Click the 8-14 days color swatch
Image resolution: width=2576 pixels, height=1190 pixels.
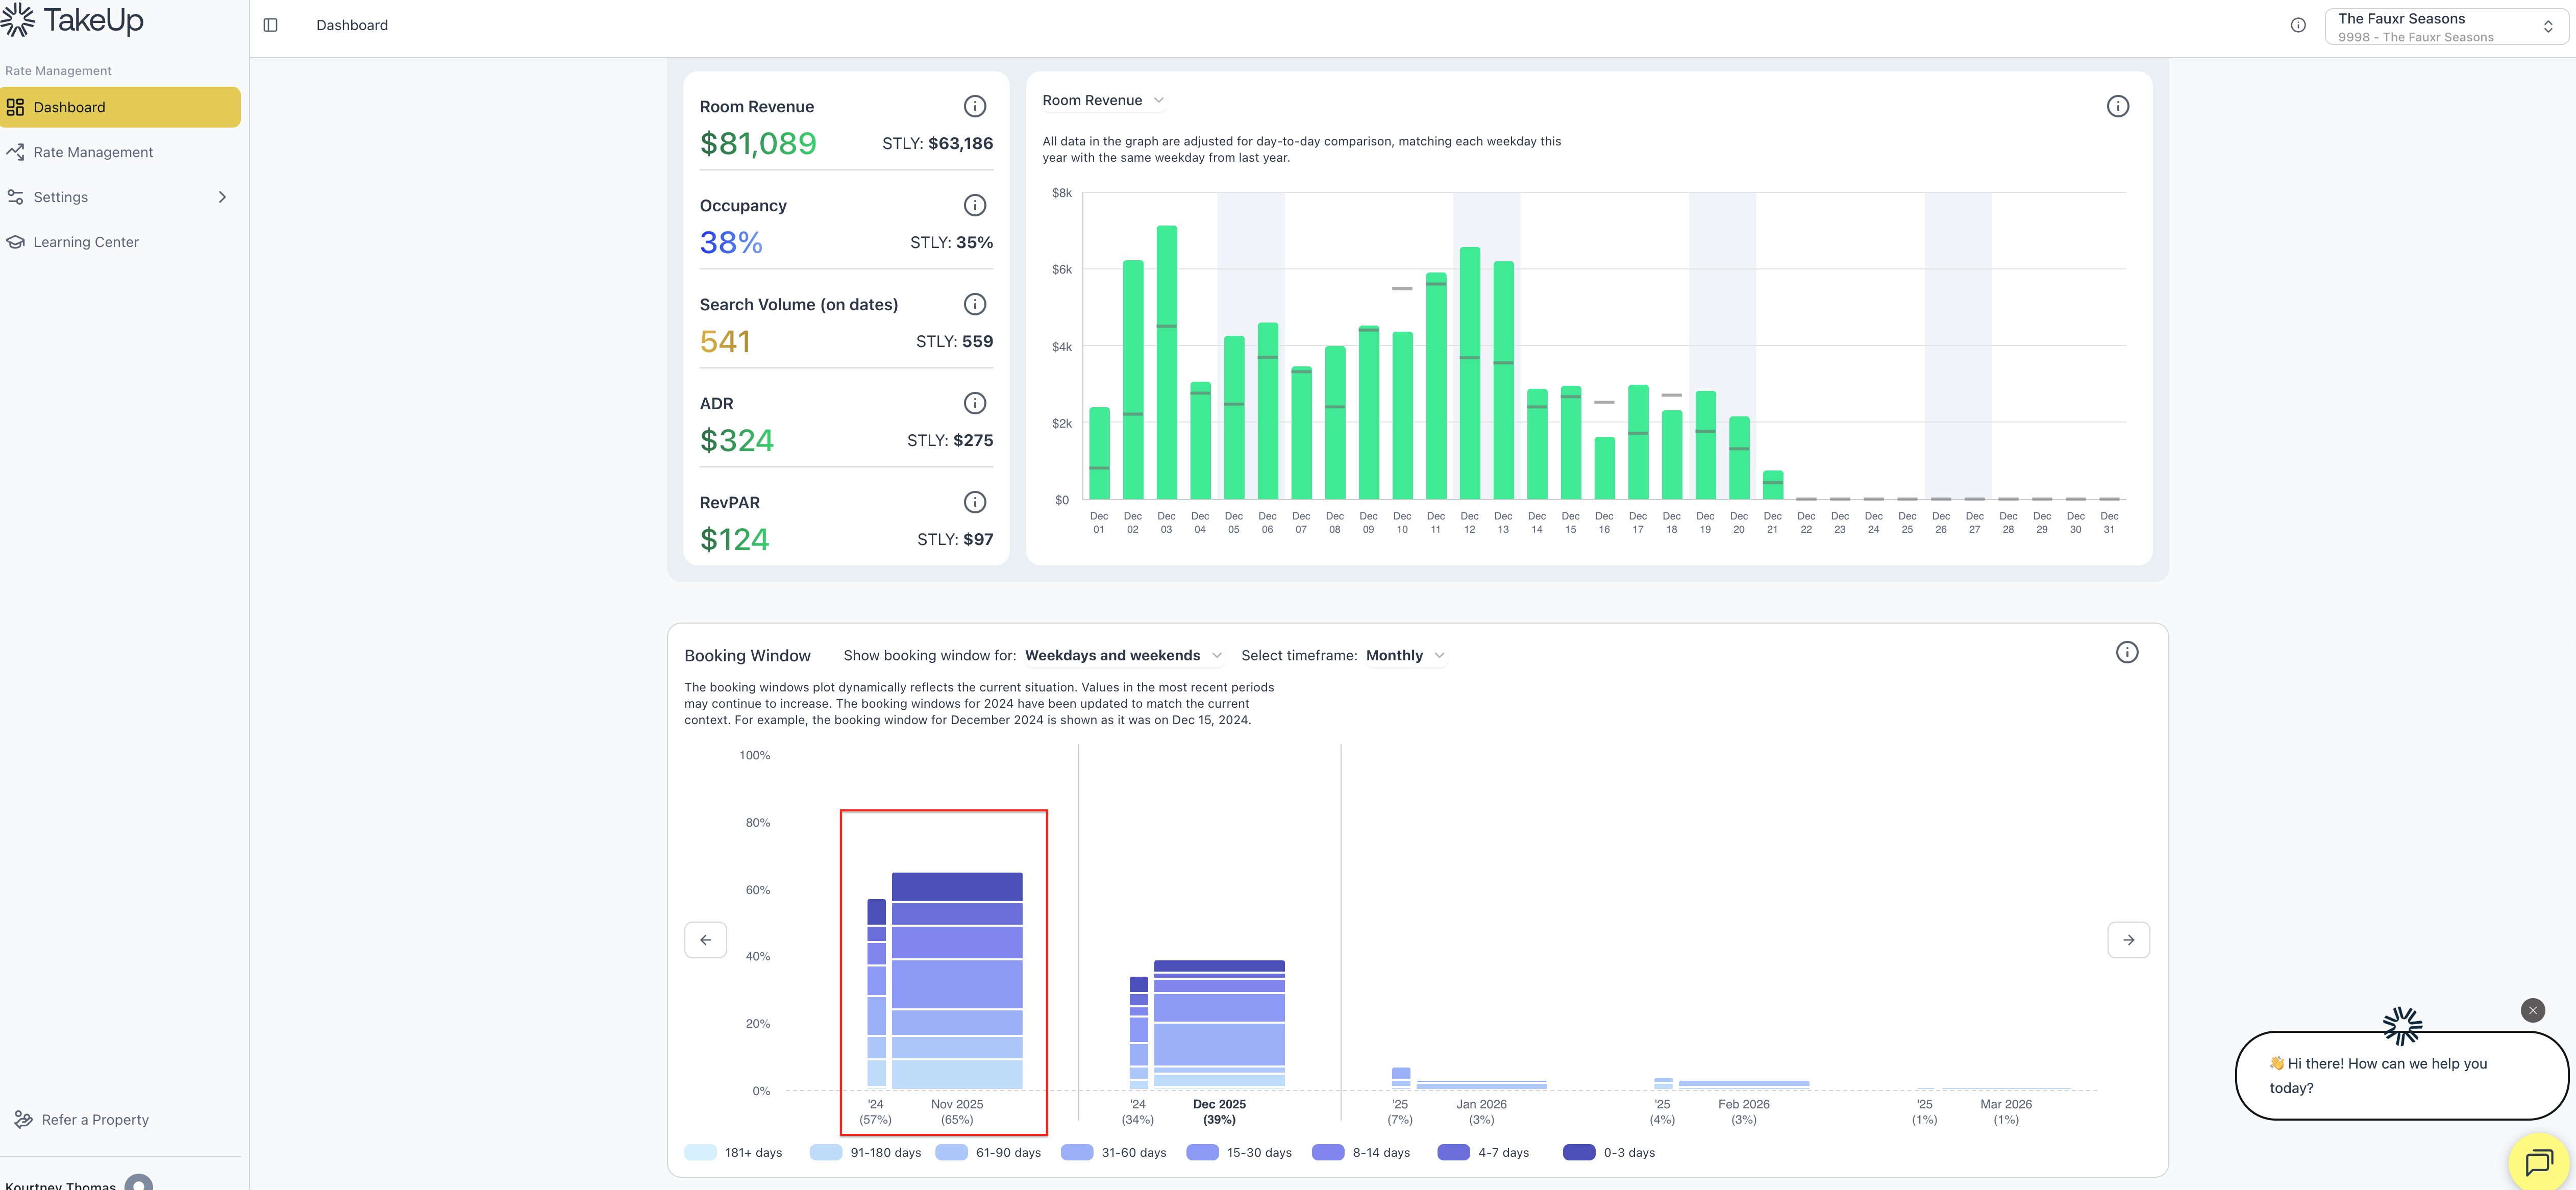(x=1327, y=1152)
